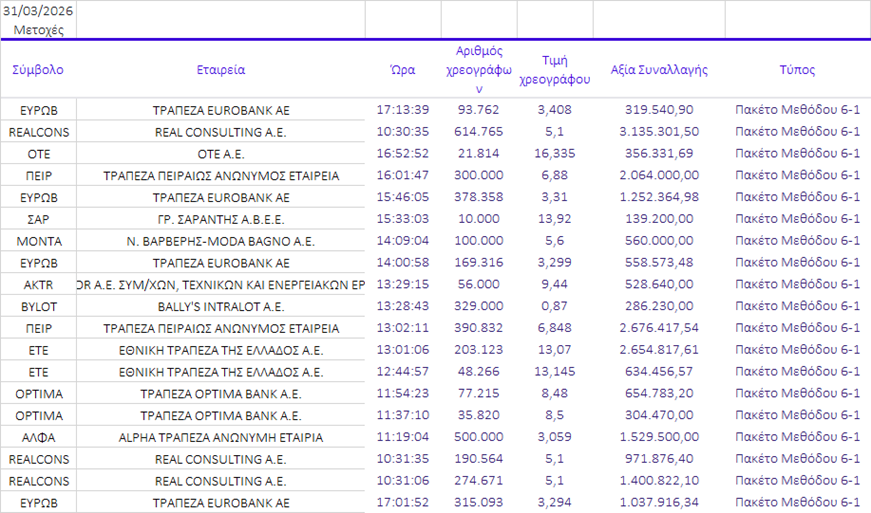This screenshot has height=513, width=871.
Task: Click the value 304.470,00
Action: point(659,415)
